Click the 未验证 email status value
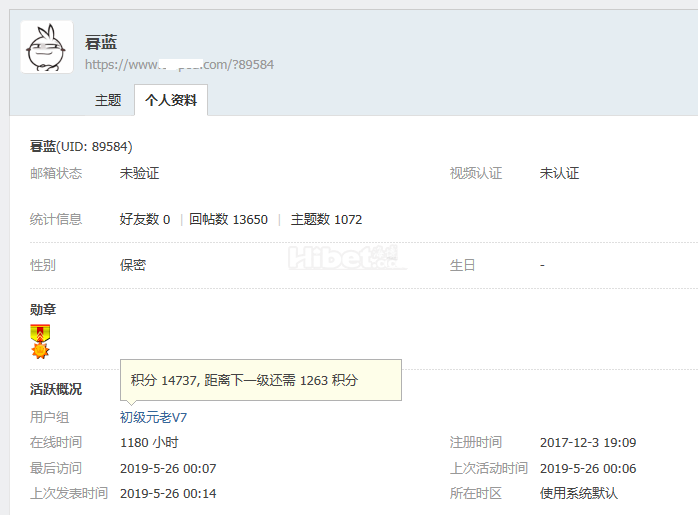 coord(139,173)
